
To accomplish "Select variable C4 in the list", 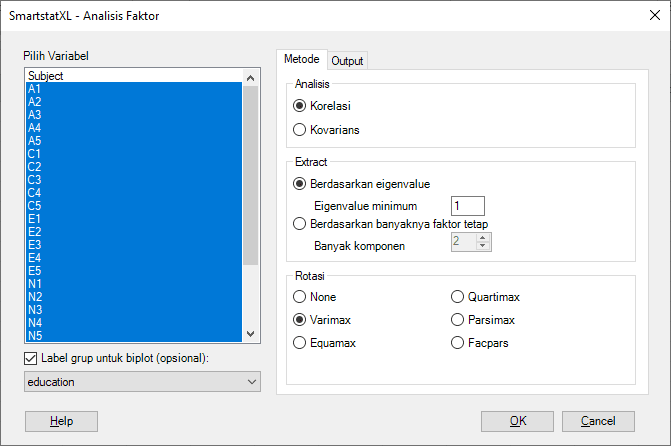I will click(134, 193).
